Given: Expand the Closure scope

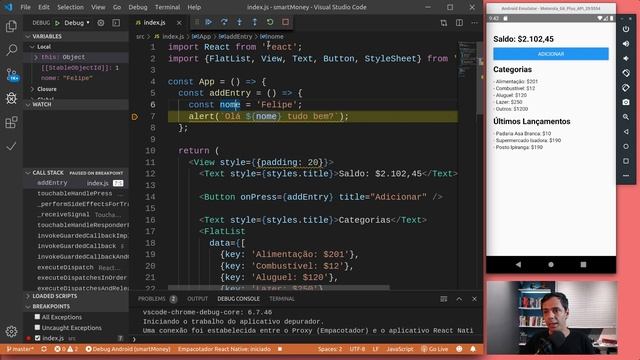Looking at the screenshot, I should coord(32,89).
